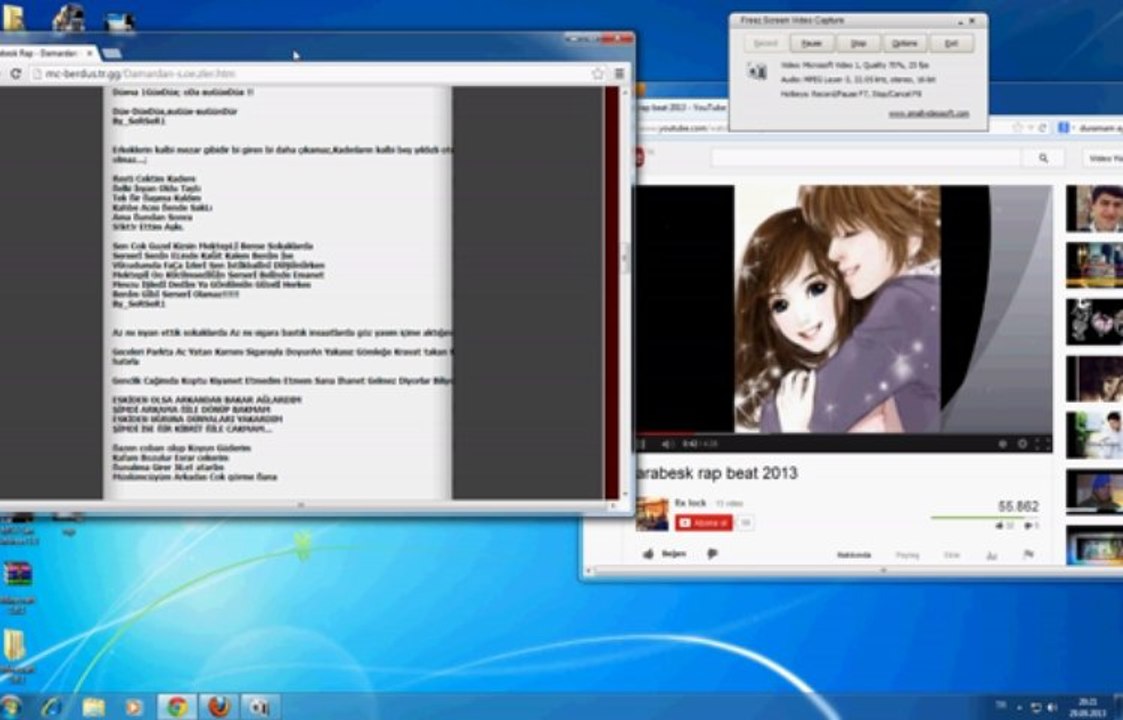Open the Paylaş tab under the video
Screen dimensions: 1123x720
907,555
